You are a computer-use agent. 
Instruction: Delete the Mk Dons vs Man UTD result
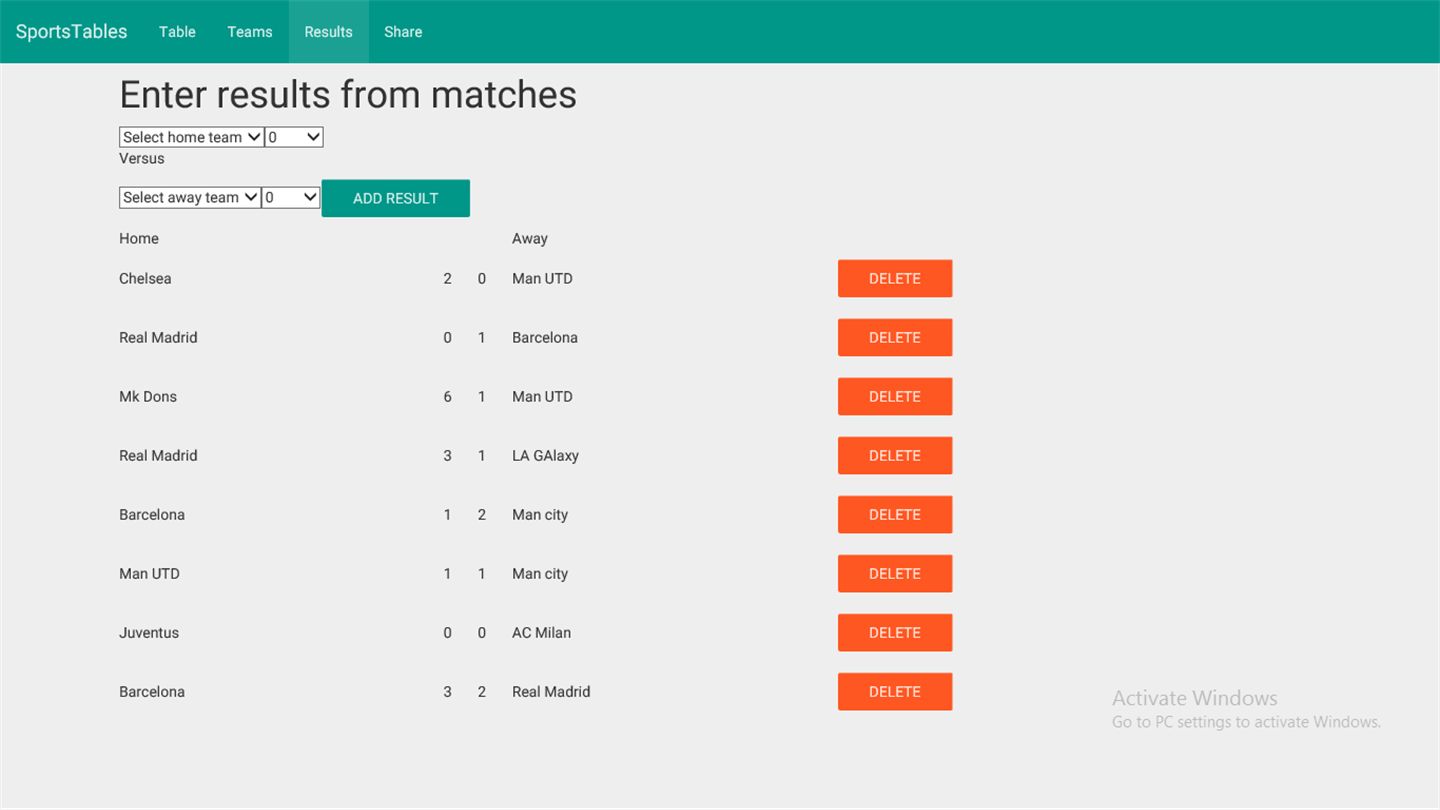(894, 397)
